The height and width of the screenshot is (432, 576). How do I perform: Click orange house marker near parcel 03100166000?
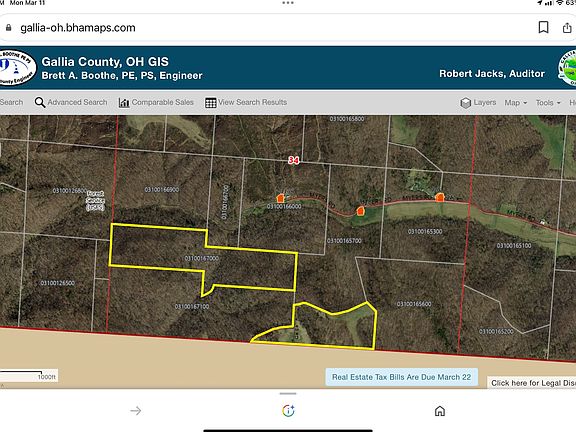281,198
